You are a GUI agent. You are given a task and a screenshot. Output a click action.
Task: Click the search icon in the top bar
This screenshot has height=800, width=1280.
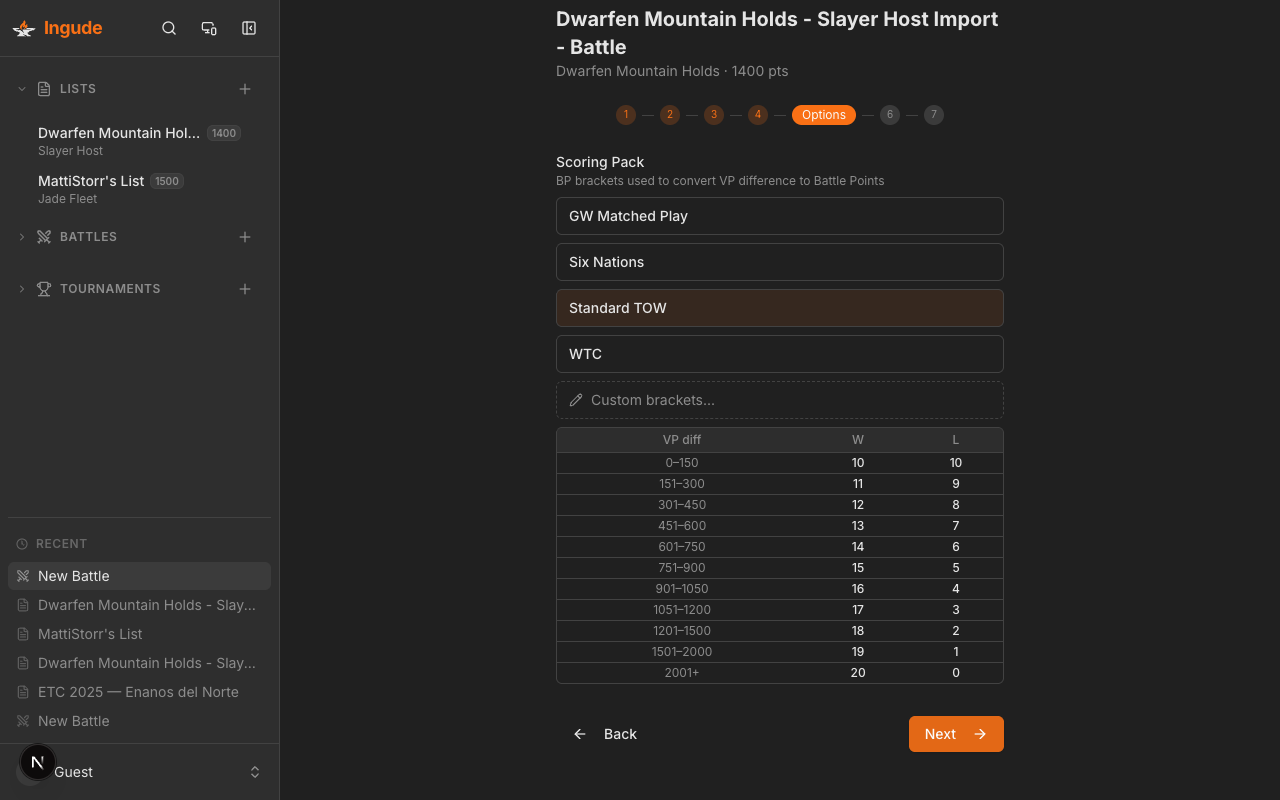pos(169,28)
